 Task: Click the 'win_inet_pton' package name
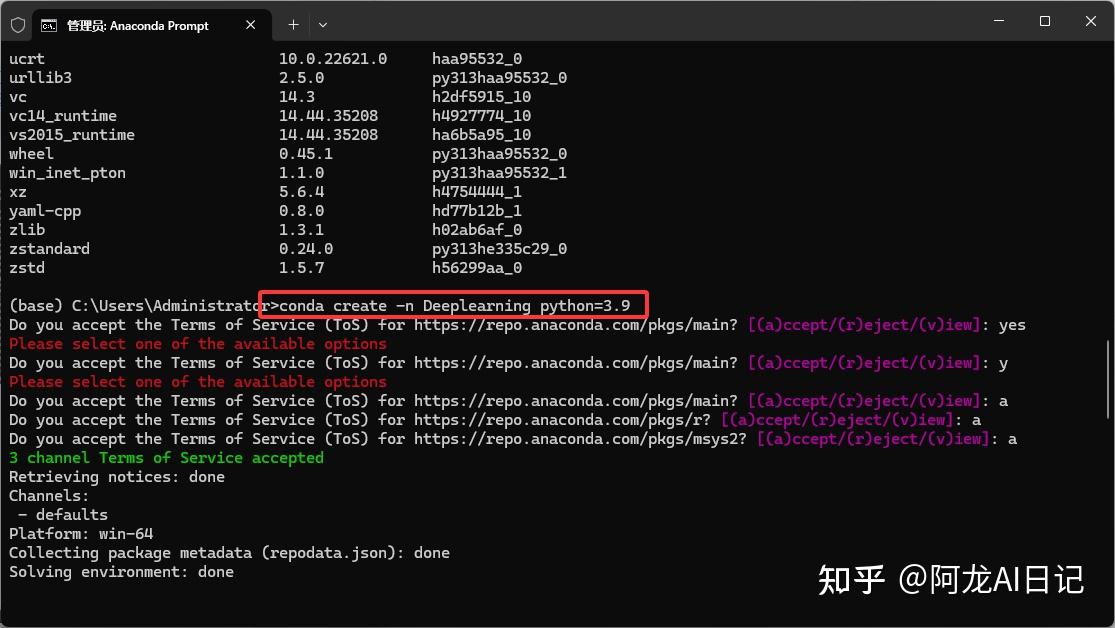point(68,173)
